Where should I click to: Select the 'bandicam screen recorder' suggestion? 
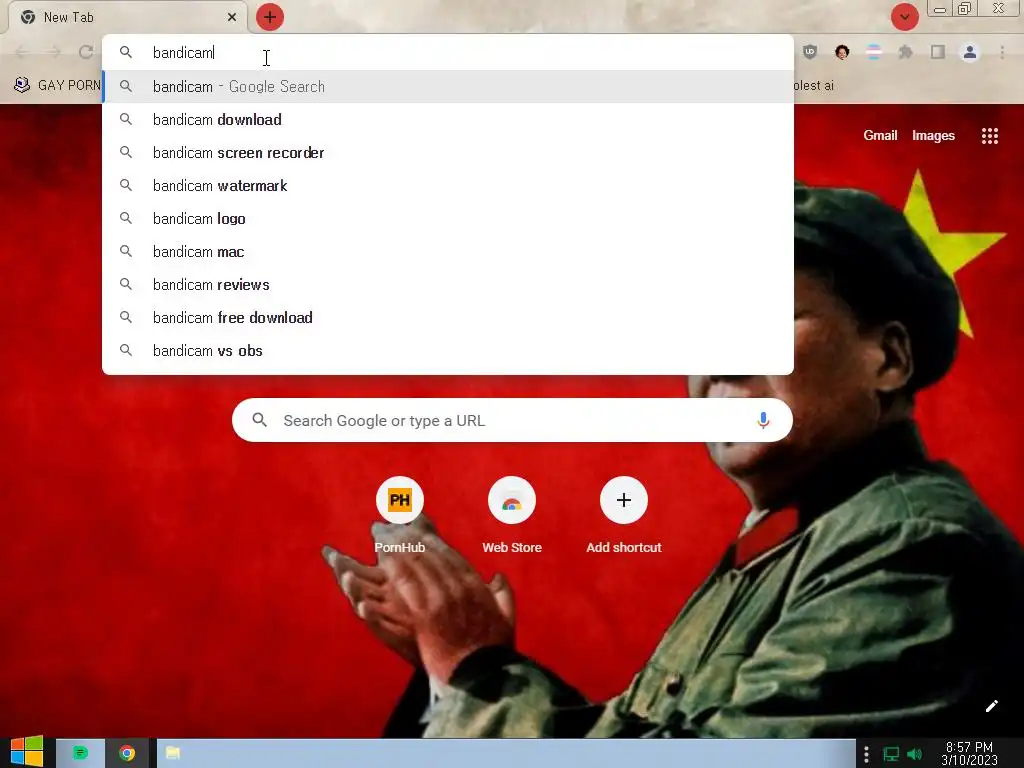click(448, 153)
